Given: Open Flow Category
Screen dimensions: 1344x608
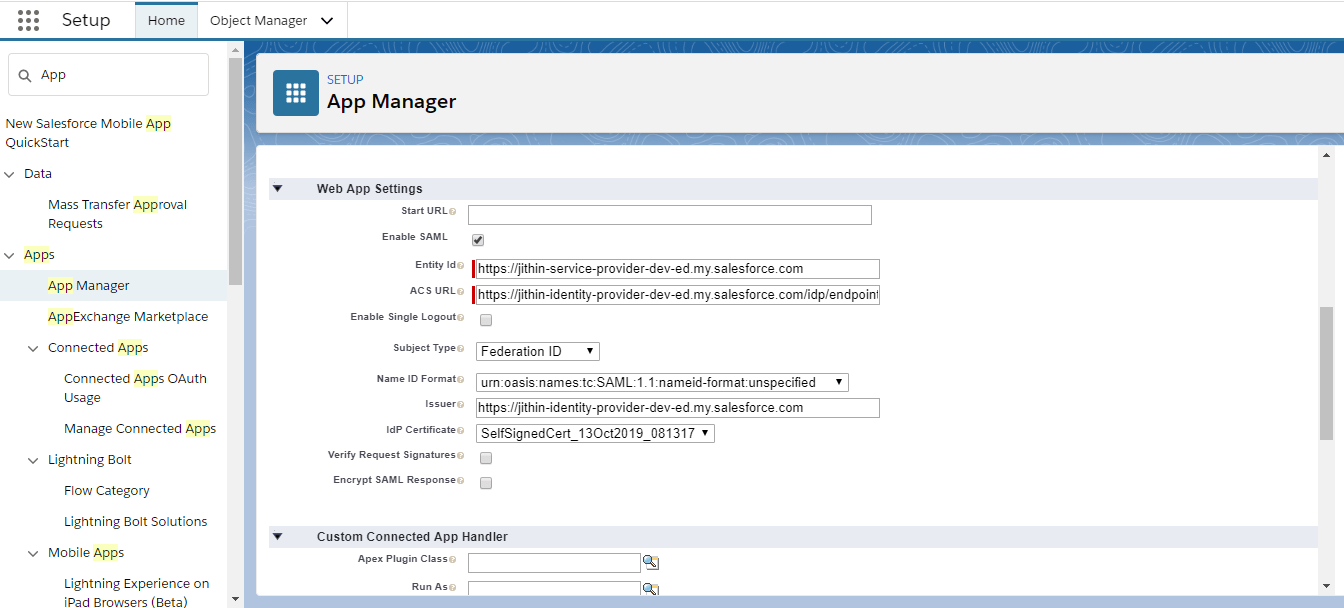Looking at the screenshot, I should click(107, 490).
